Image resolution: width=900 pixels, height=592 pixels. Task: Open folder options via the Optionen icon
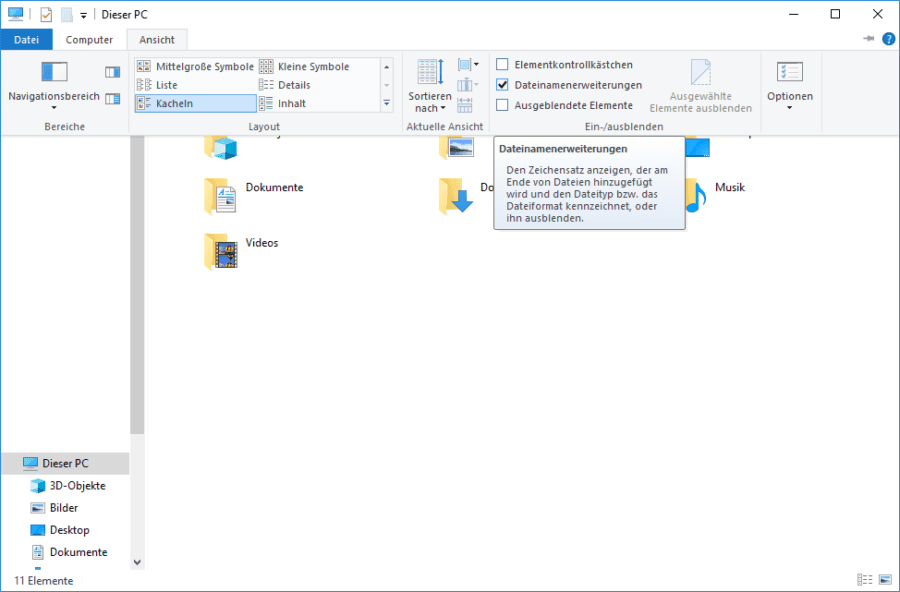click(x=790, y=72)
